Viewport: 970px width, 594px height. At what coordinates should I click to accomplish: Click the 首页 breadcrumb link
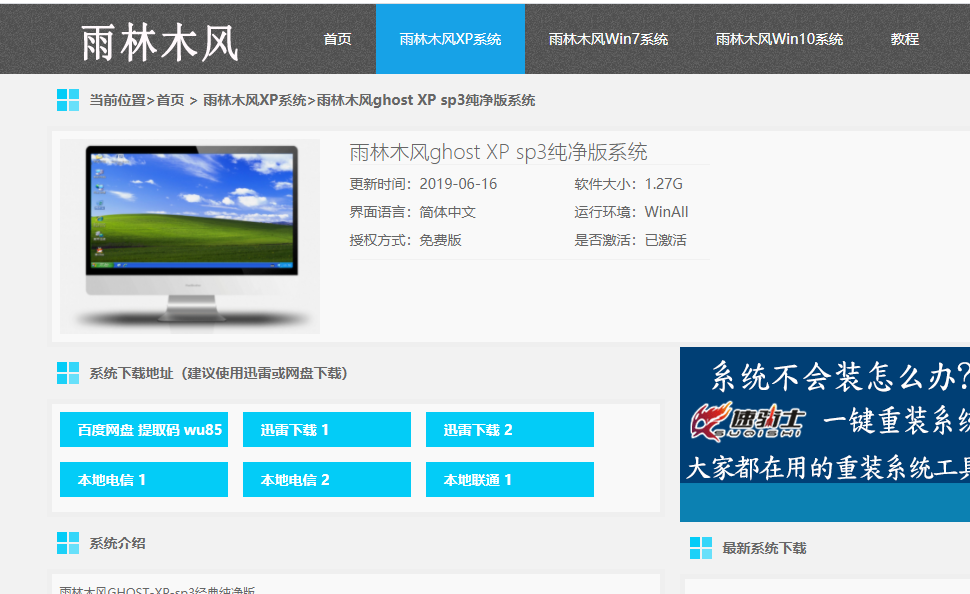click(x=171, y=100)
